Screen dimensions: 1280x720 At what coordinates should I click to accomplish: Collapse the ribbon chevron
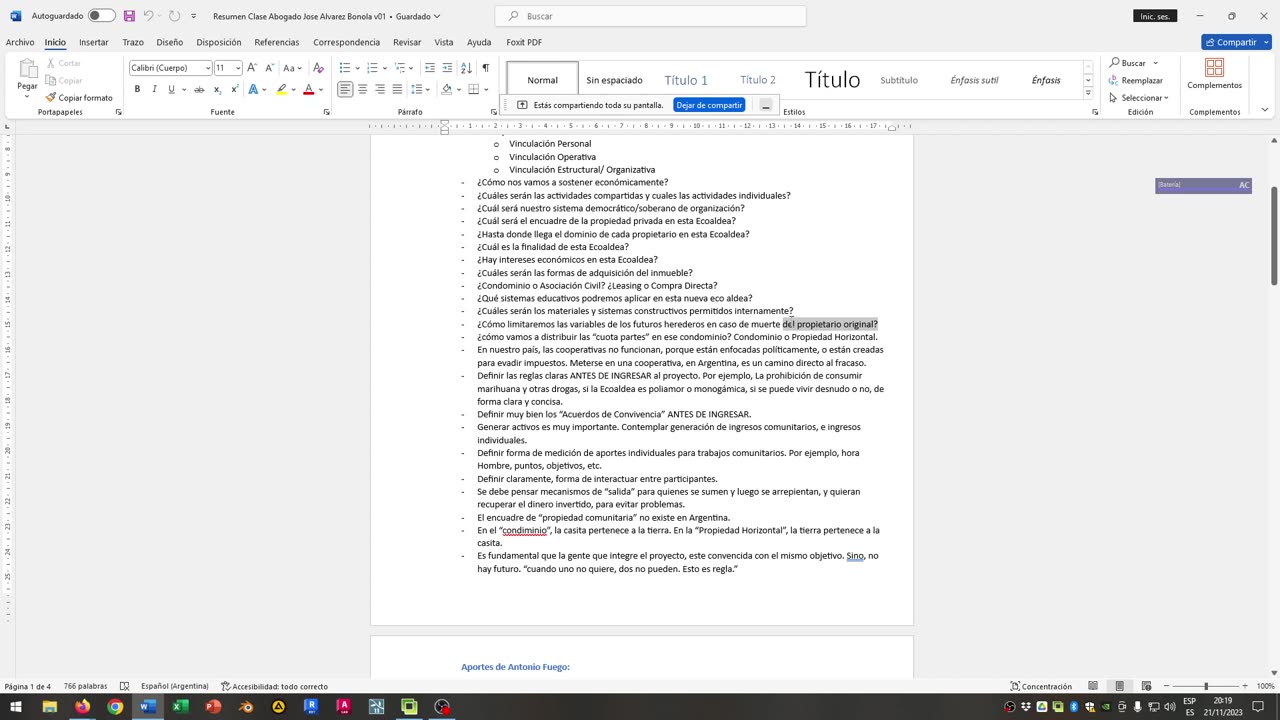click(x=1264, y=110)
